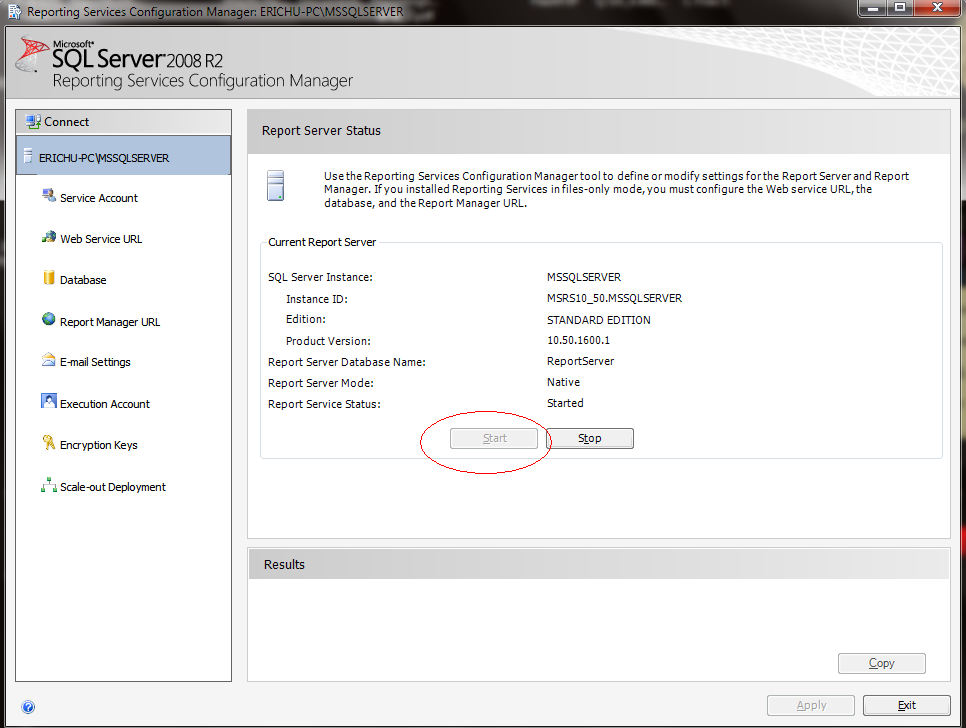Go to the Scale-out Deployment page
Viewport: 966px width, 728px height.
pos(113,487)
